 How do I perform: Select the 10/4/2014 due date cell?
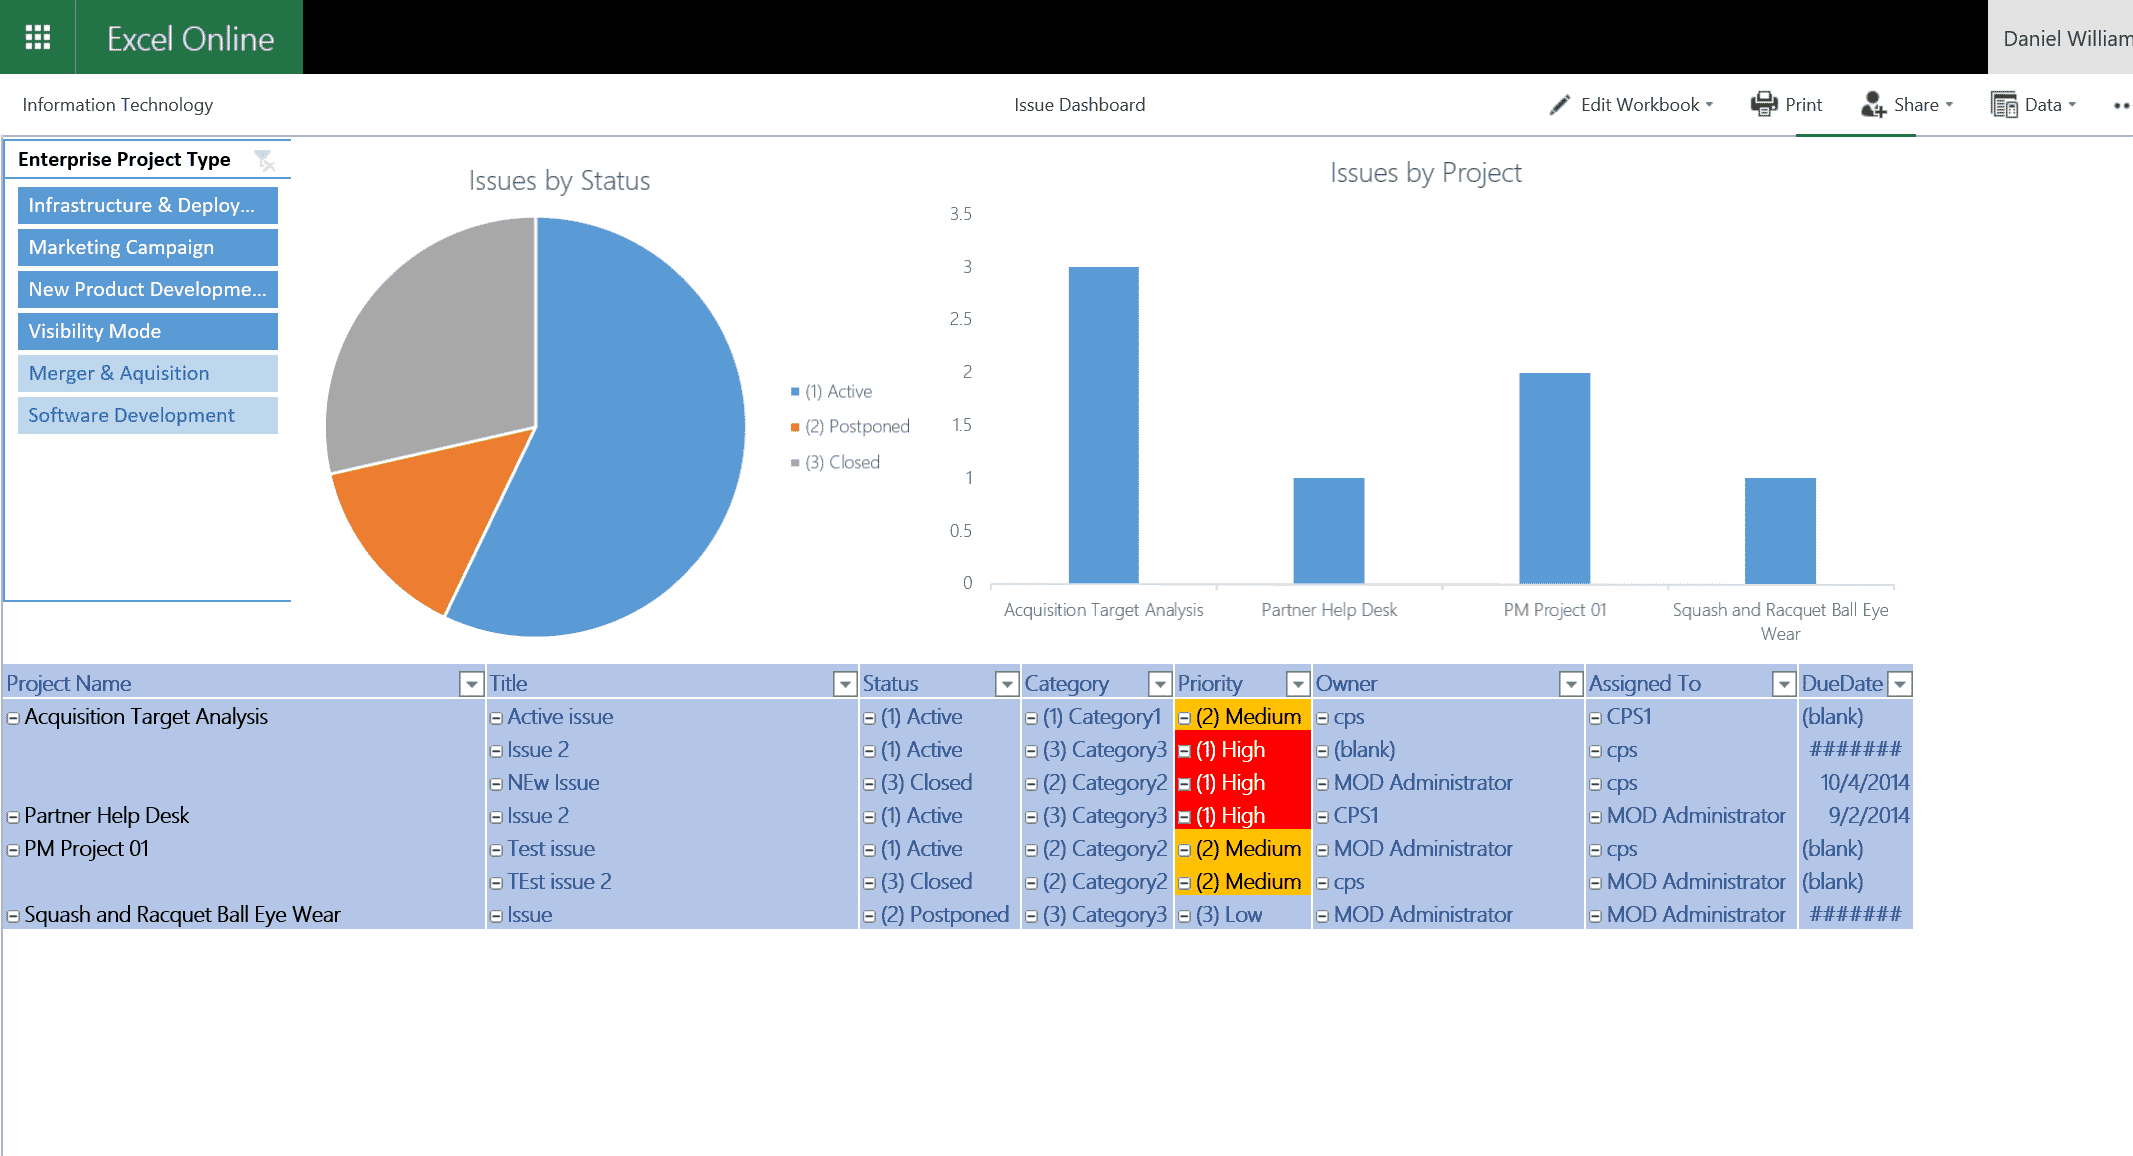click(x=1855, y=783)
